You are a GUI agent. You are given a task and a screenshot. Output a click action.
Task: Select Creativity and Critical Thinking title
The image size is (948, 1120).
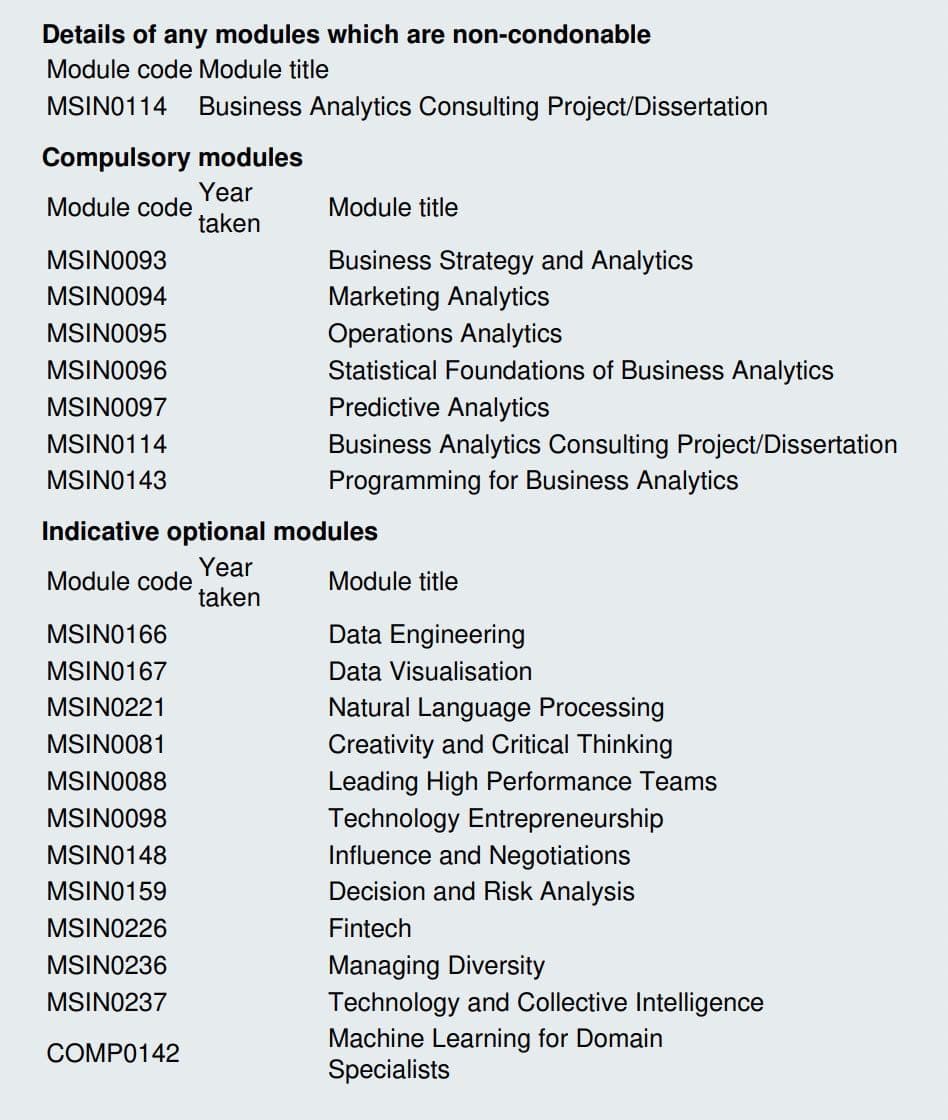click(x=500, y=745)
